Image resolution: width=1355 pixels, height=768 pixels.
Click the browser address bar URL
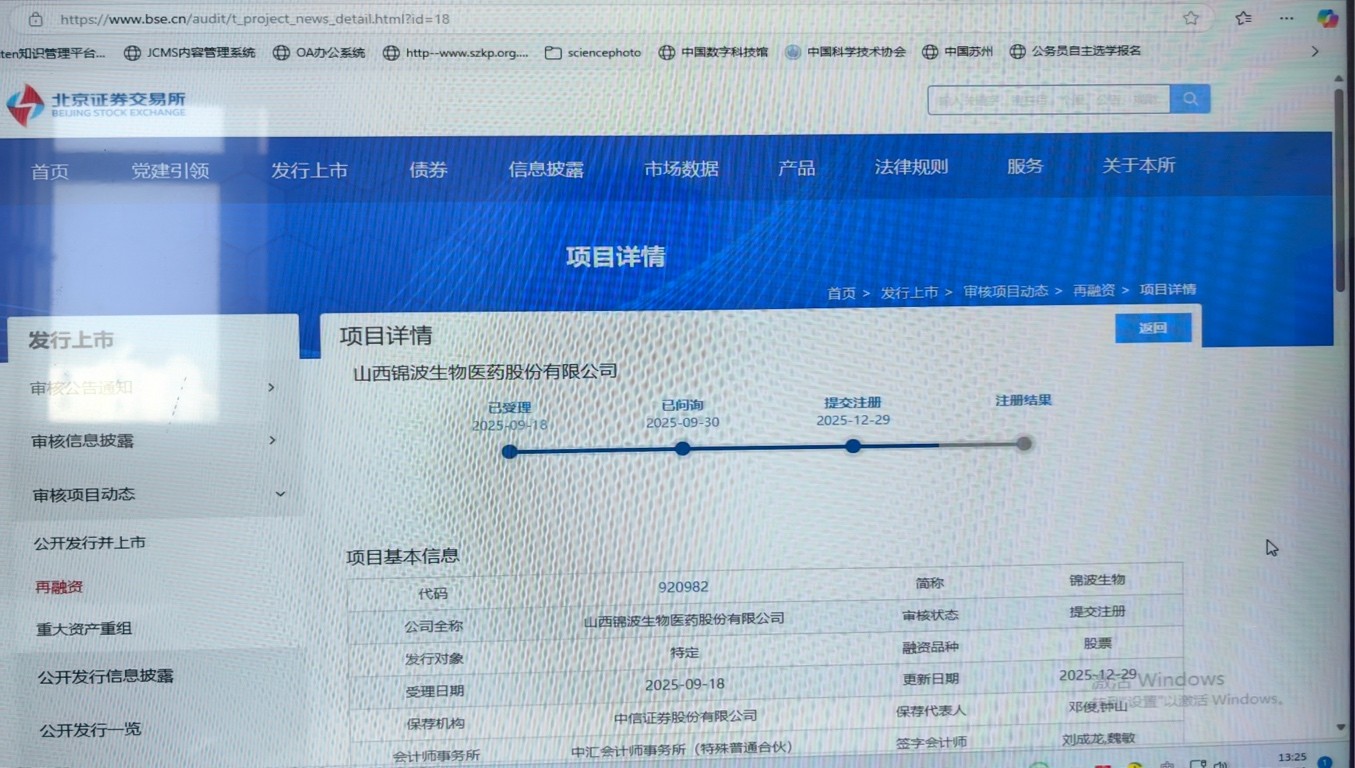(x=254, y=19)
